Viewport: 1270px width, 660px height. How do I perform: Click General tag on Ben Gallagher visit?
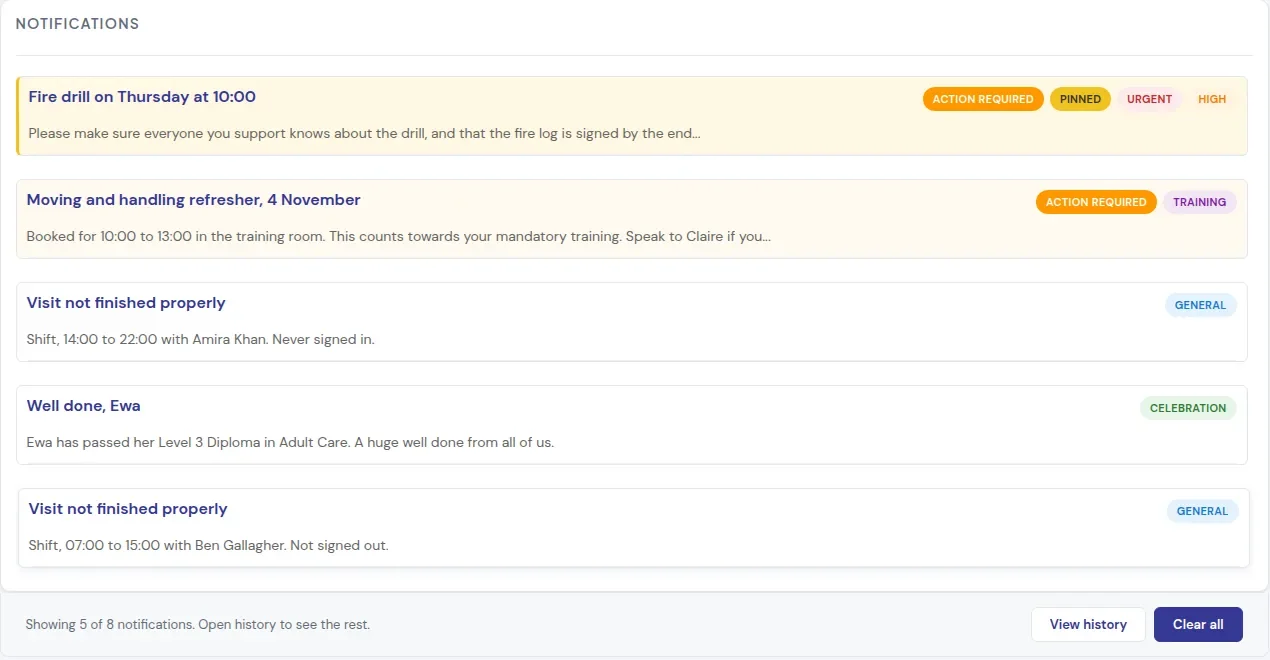1203,511
